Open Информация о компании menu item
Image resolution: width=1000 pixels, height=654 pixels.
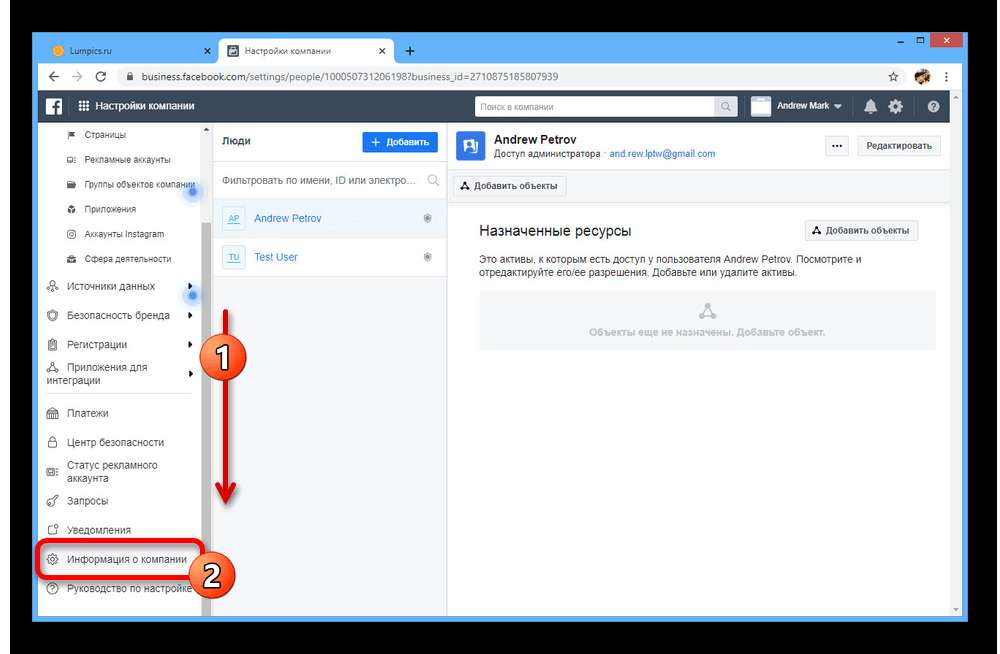click(126, 559)
